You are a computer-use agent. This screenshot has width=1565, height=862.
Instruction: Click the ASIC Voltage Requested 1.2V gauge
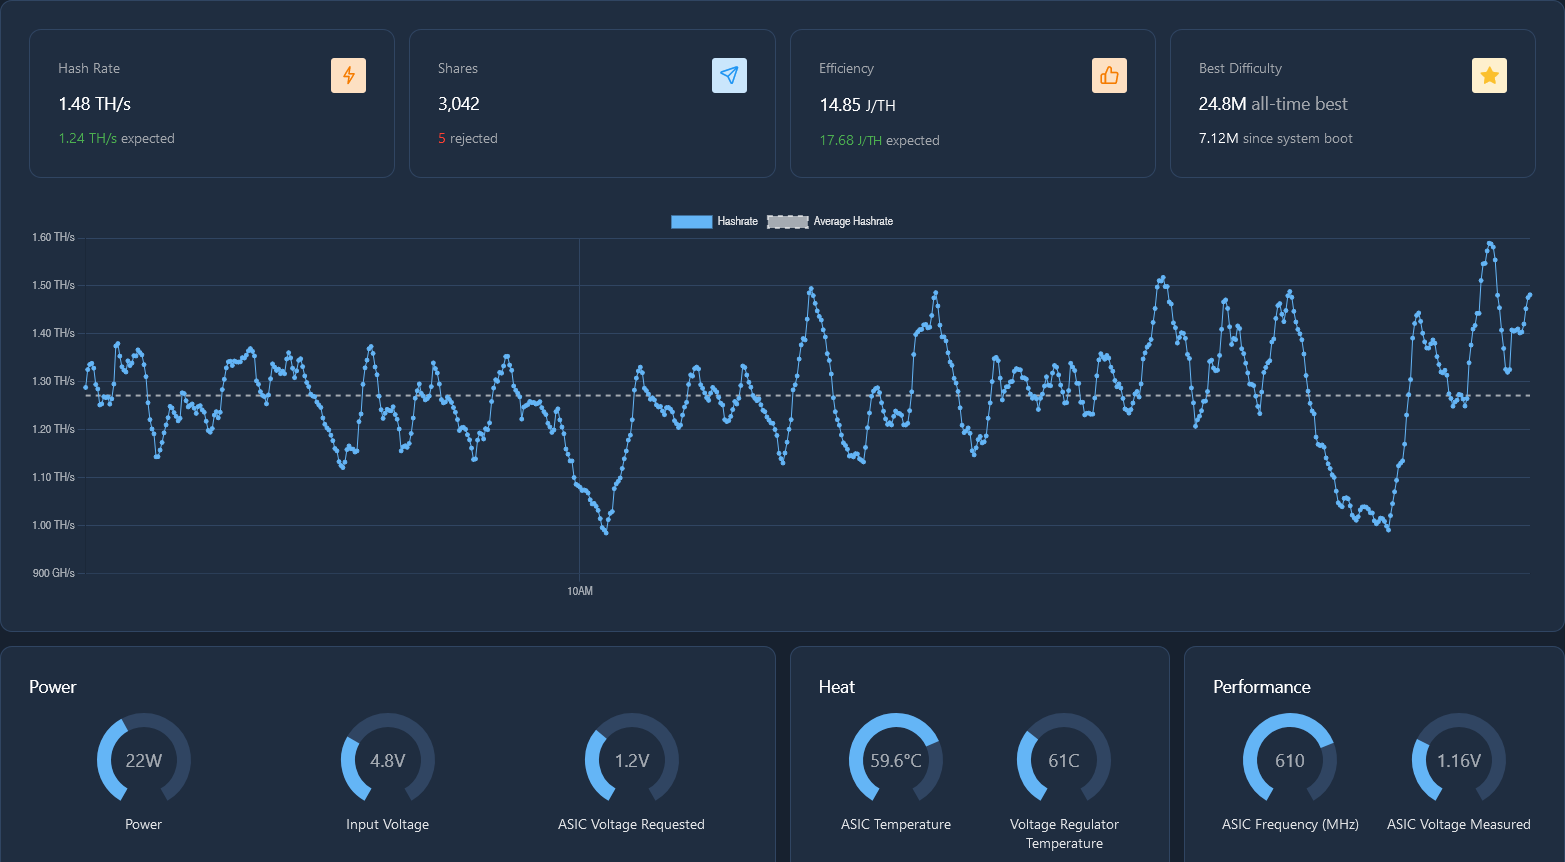pyautogui.click(x=632, y=760)
